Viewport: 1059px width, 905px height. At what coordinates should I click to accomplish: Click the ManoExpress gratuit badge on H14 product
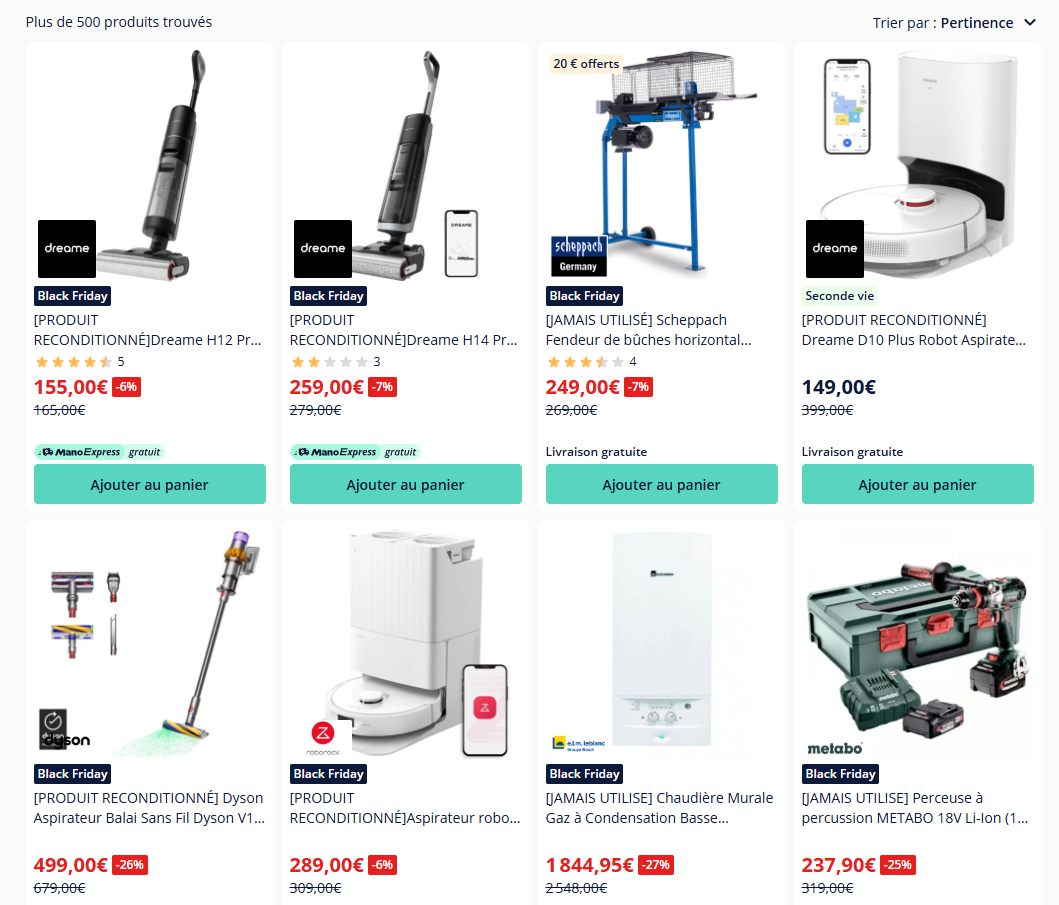click(x=355, y=452)
